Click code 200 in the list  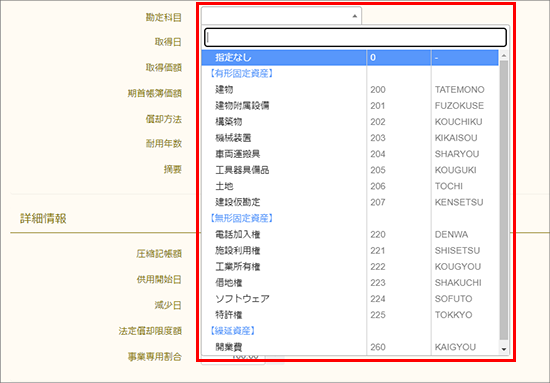(378, 90)
